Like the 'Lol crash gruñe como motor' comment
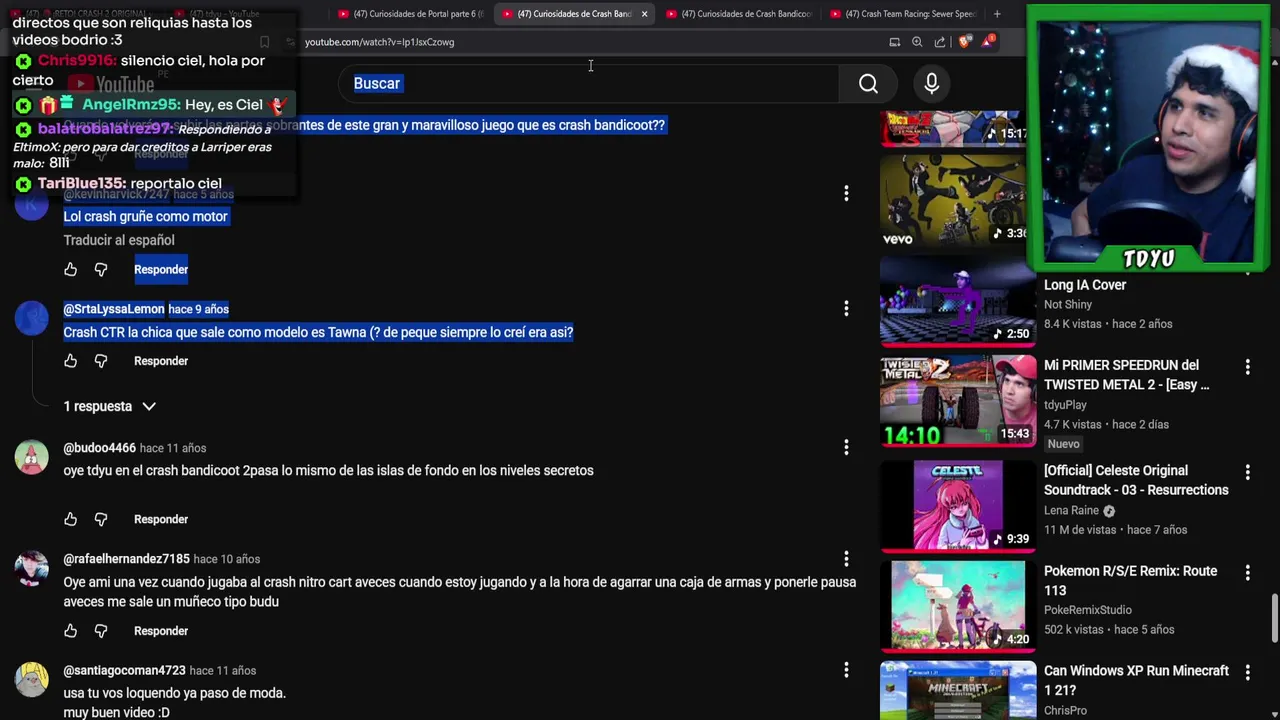Image resolution: width=1280 pixels, height=720 pixels. click(x=70, y=269)
